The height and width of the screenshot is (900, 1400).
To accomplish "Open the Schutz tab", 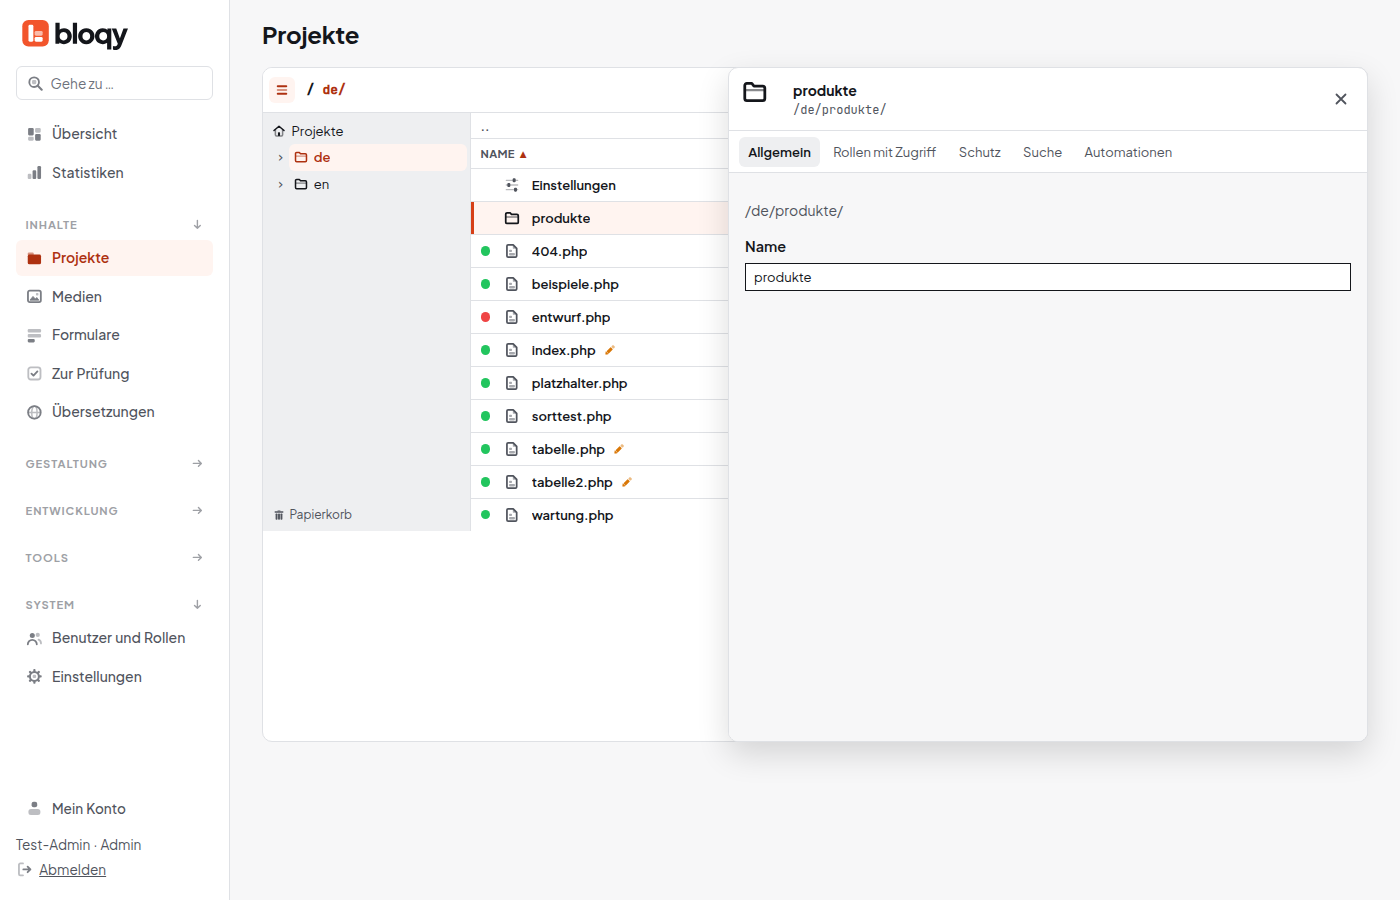I will (980, 152).
